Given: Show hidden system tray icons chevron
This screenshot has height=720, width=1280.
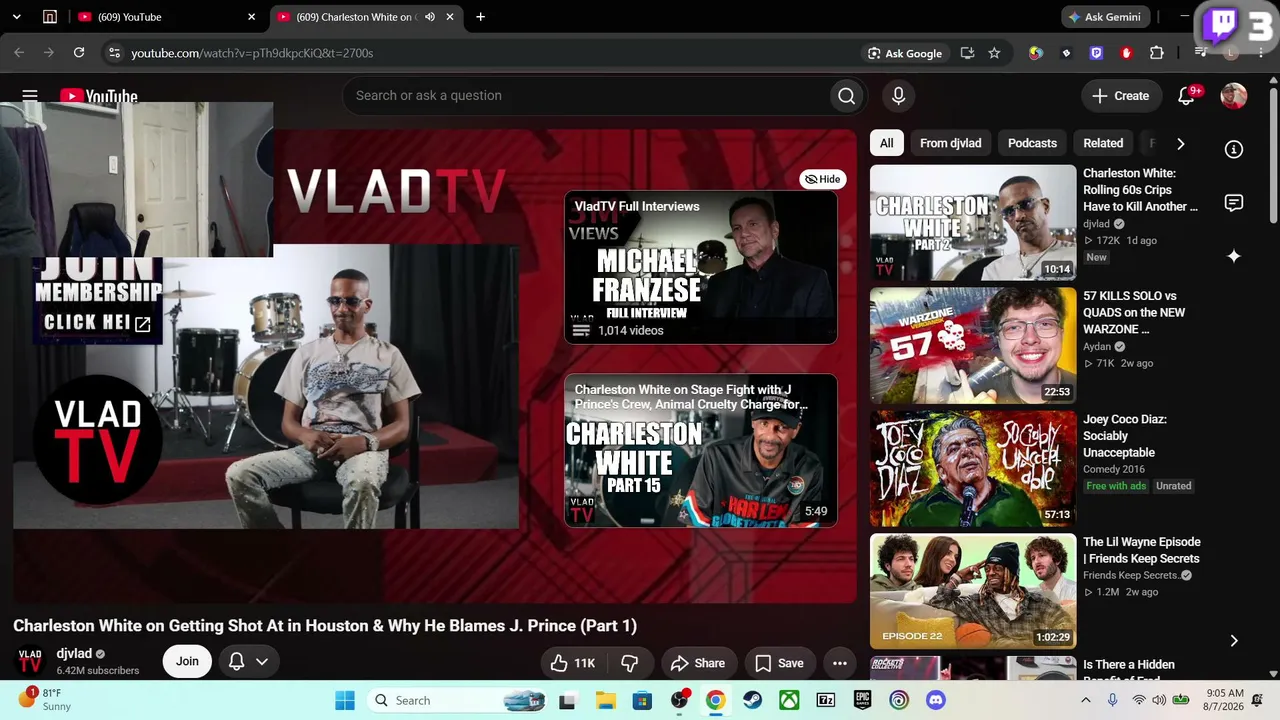Looking at the screenshot, I should pos(1085,700).
